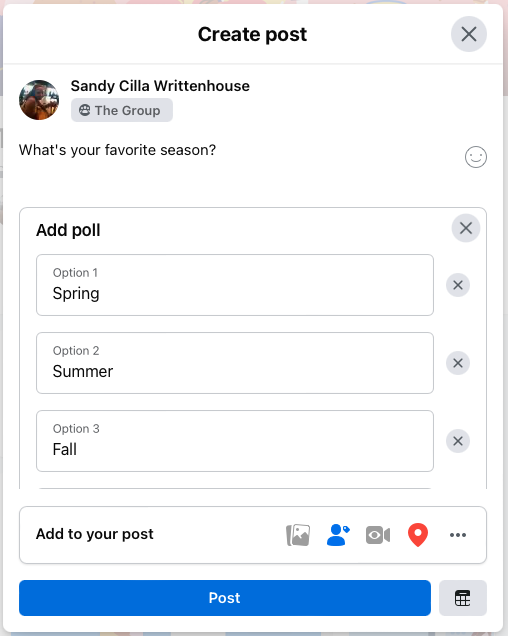Add a photo or video to post

pyautogui.click(x=298, y=535)
